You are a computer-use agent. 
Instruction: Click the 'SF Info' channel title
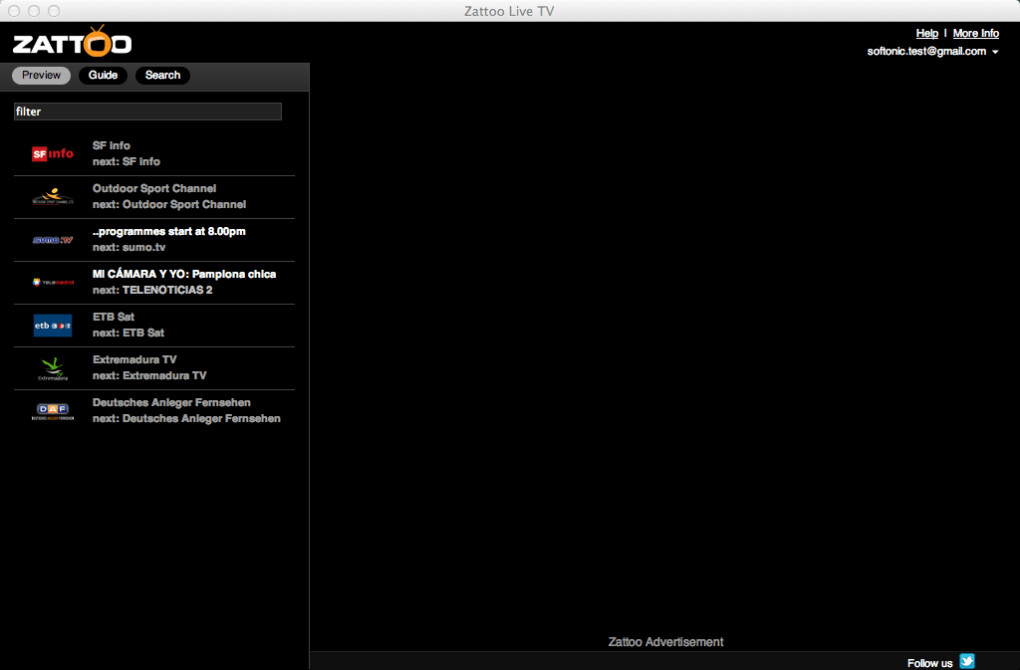click(x=111, y=146)
